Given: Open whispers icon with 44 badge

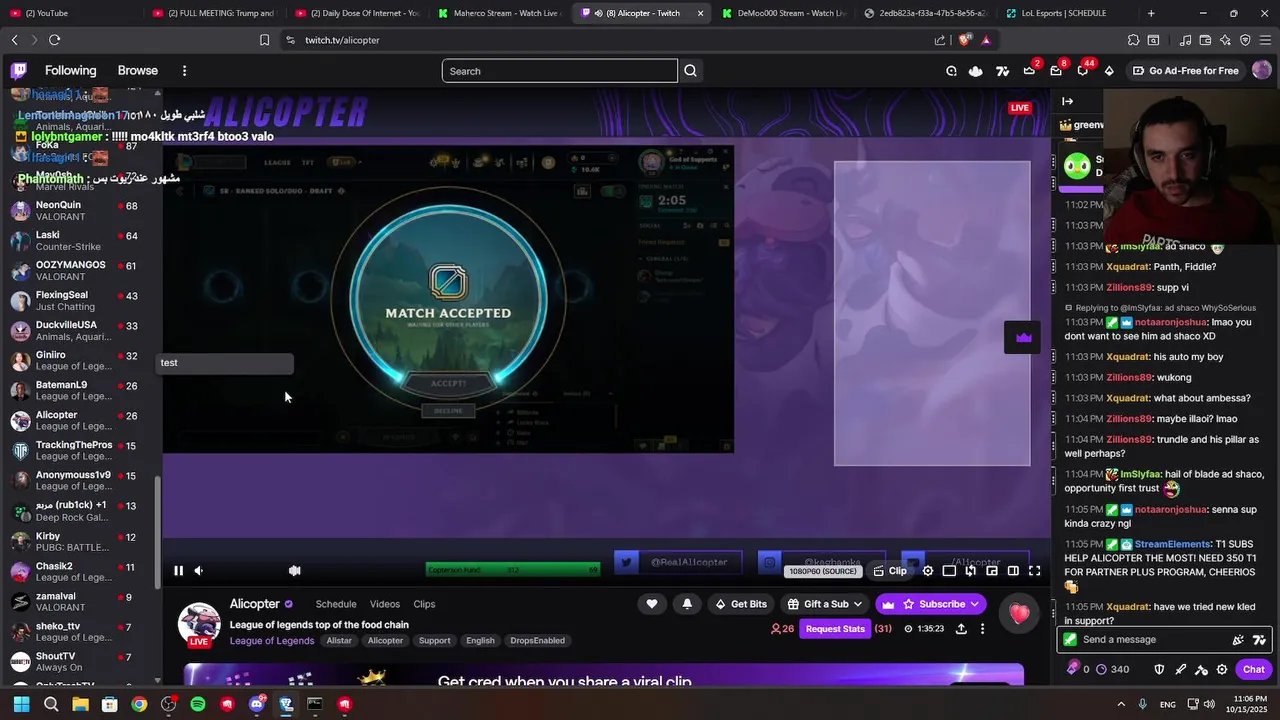Looking at the screenshot, I should click(x=1083, y=71).
